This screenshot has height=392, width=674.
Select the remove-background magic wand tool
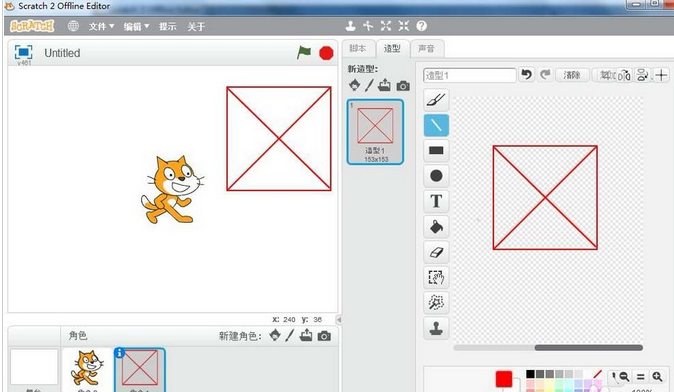pos(436,303)
